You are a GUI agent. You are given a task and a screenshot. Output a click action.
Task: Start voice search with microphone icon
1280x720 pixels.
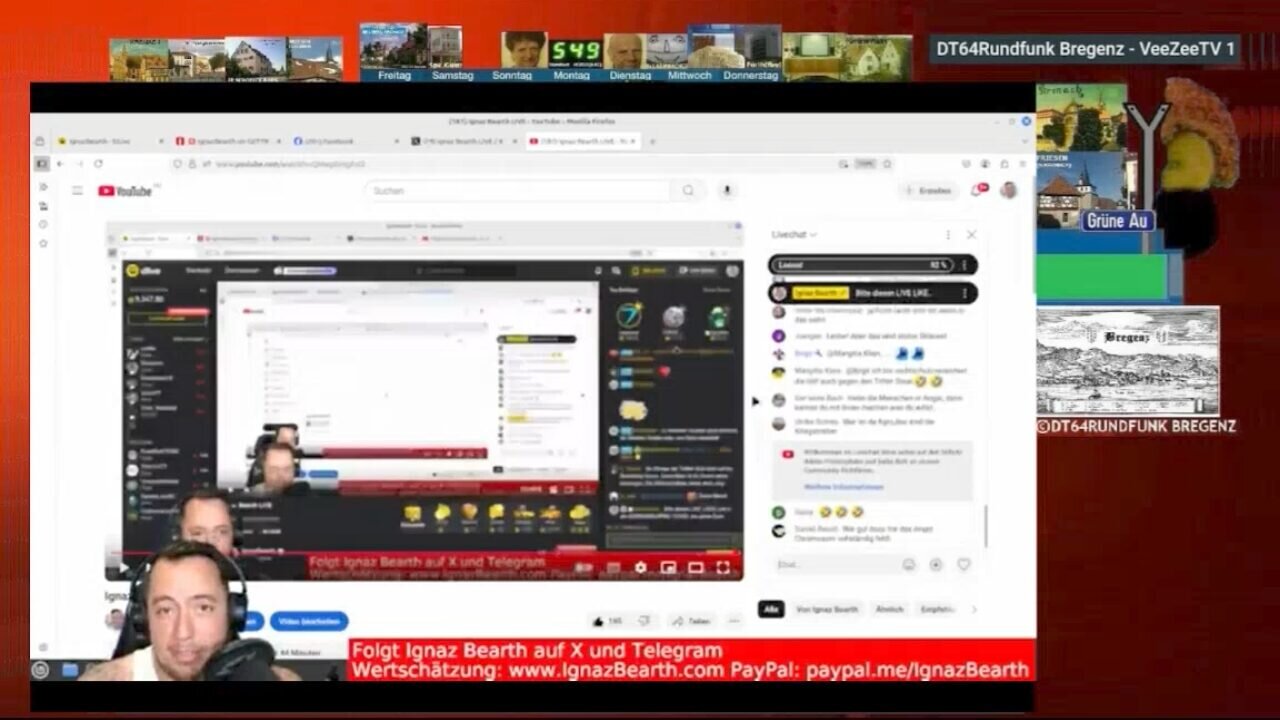pyautogui.click(x=727, y=190)
